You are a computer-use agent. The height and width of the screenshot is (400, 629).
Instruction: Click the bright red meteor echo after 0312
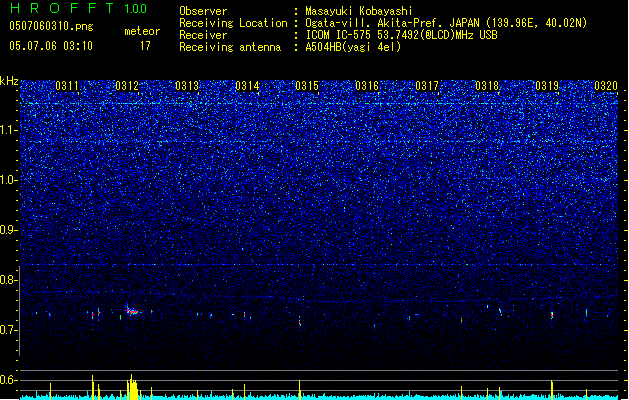pos(132,311)
